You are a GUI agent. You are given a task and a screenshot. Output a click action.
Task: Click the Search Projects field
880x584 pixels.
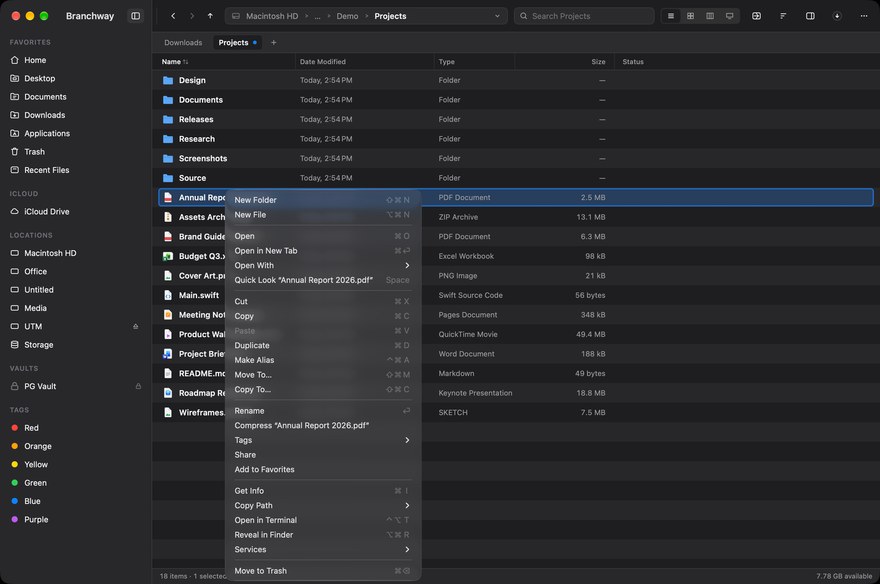point(584,16)
